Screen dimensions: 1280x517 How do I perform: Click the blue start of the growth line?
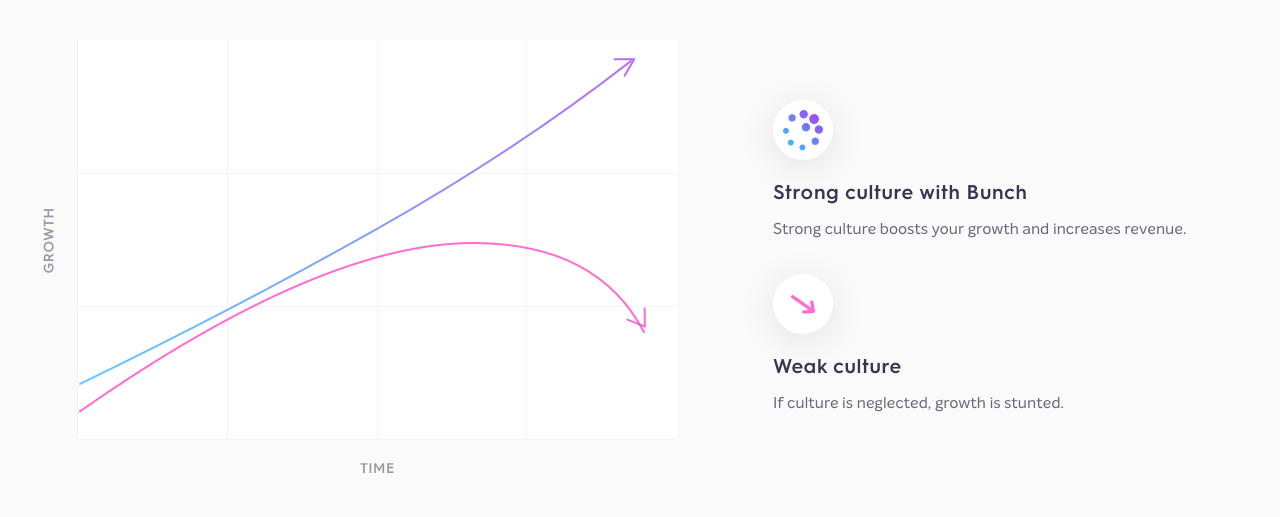pos(82,382)
